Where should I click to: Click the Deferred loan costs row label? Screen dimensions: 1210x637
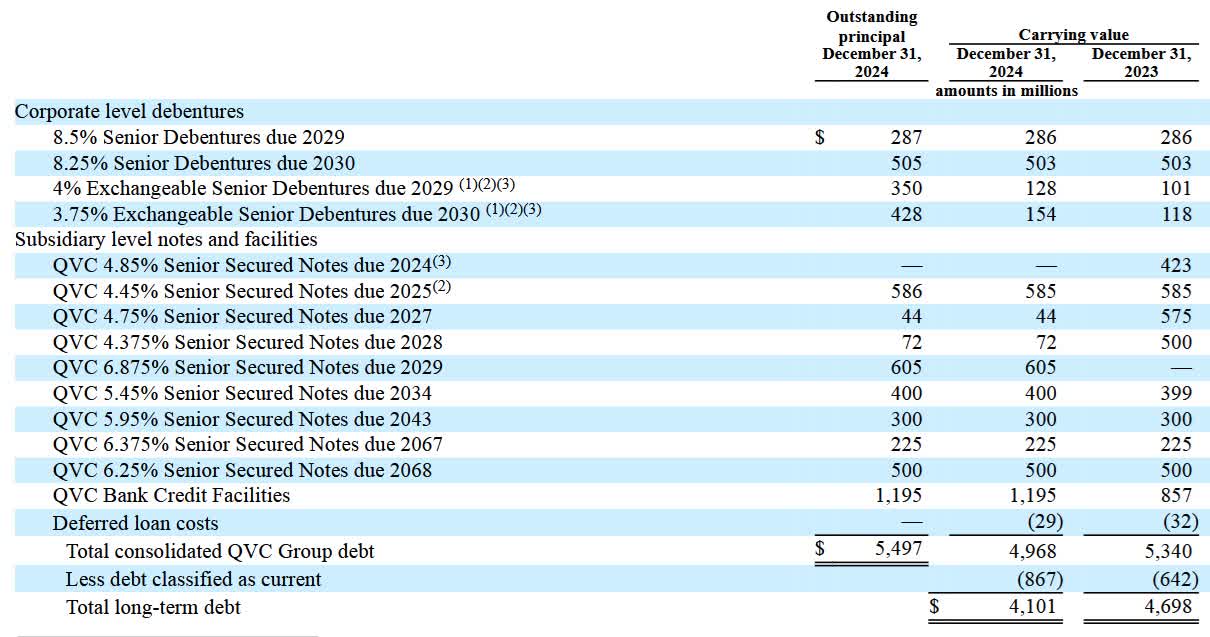click(135, 523)
